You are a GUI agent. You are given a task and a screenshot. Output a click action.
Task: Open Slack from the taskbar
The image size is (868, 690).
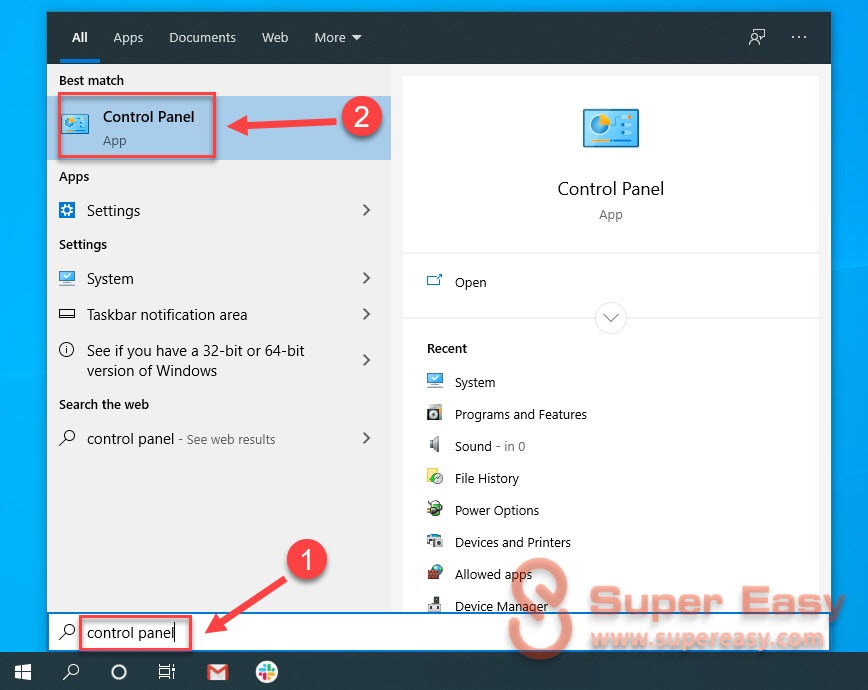(x=267, y=672)
